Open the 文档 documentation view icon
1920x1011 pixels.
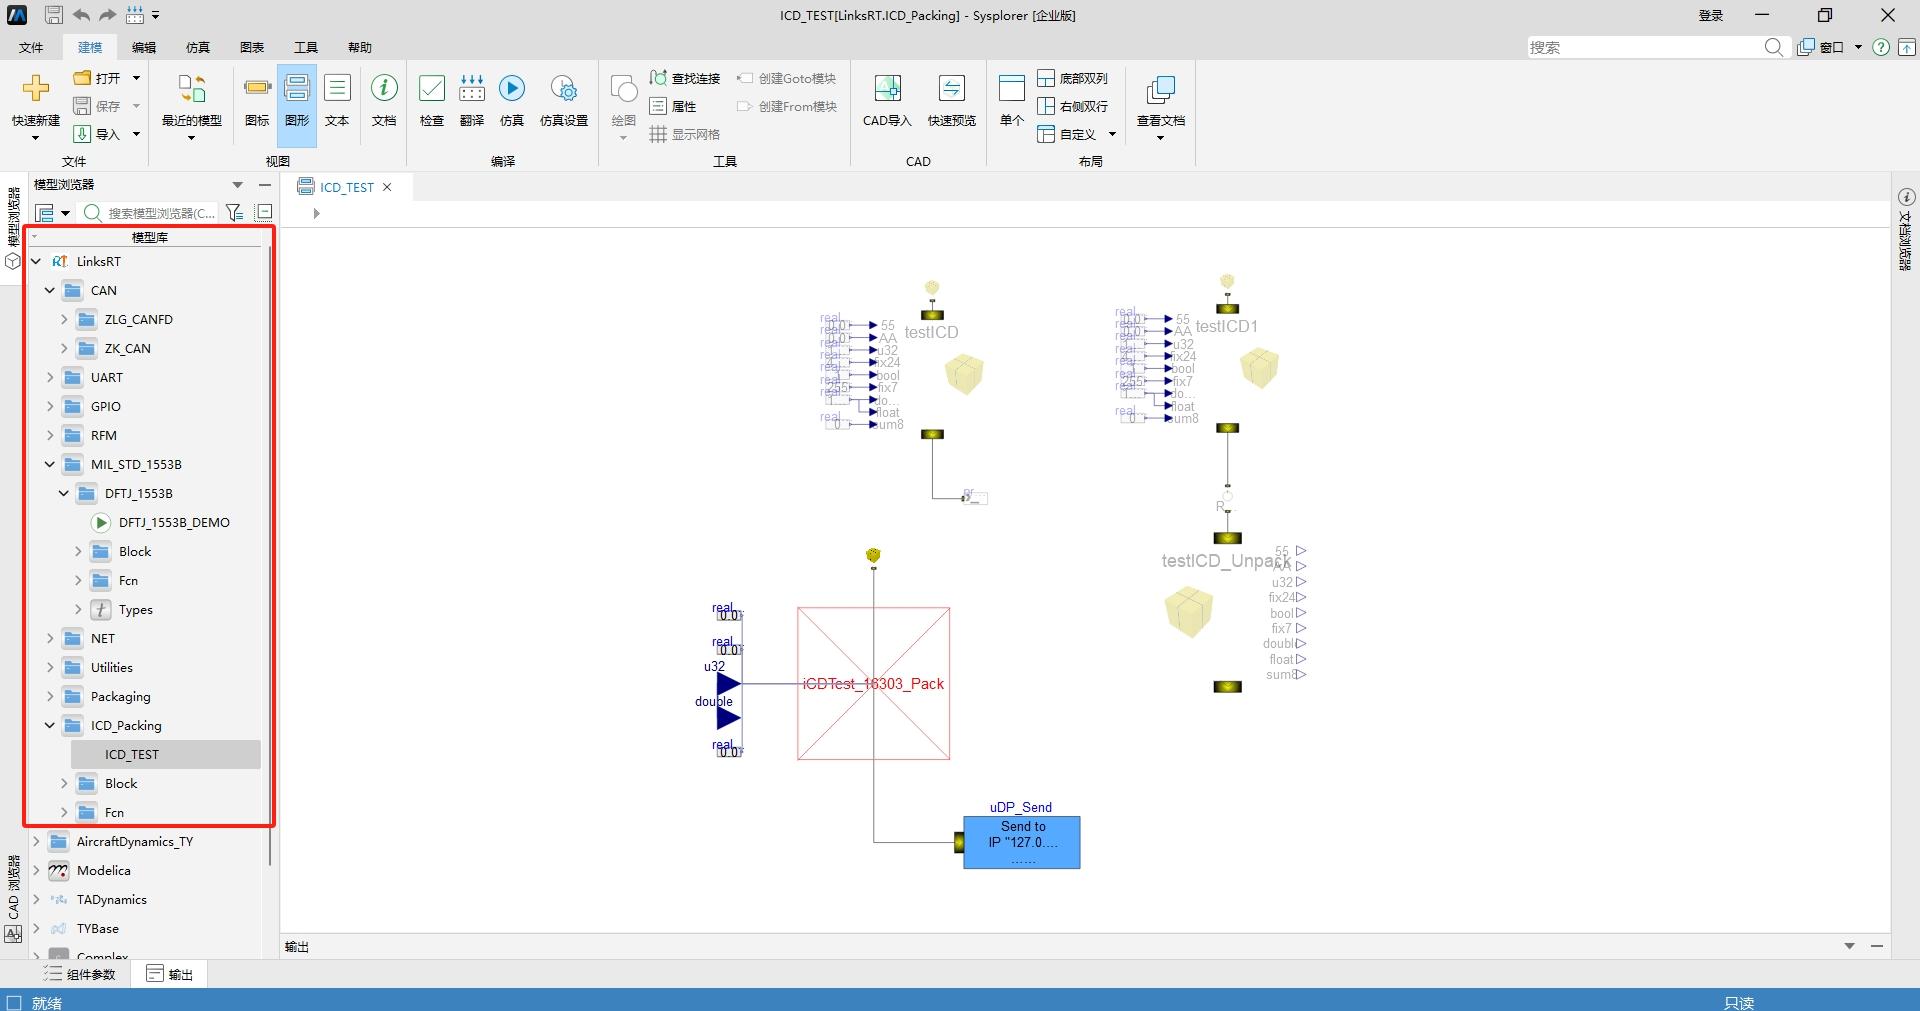point(384,100)
